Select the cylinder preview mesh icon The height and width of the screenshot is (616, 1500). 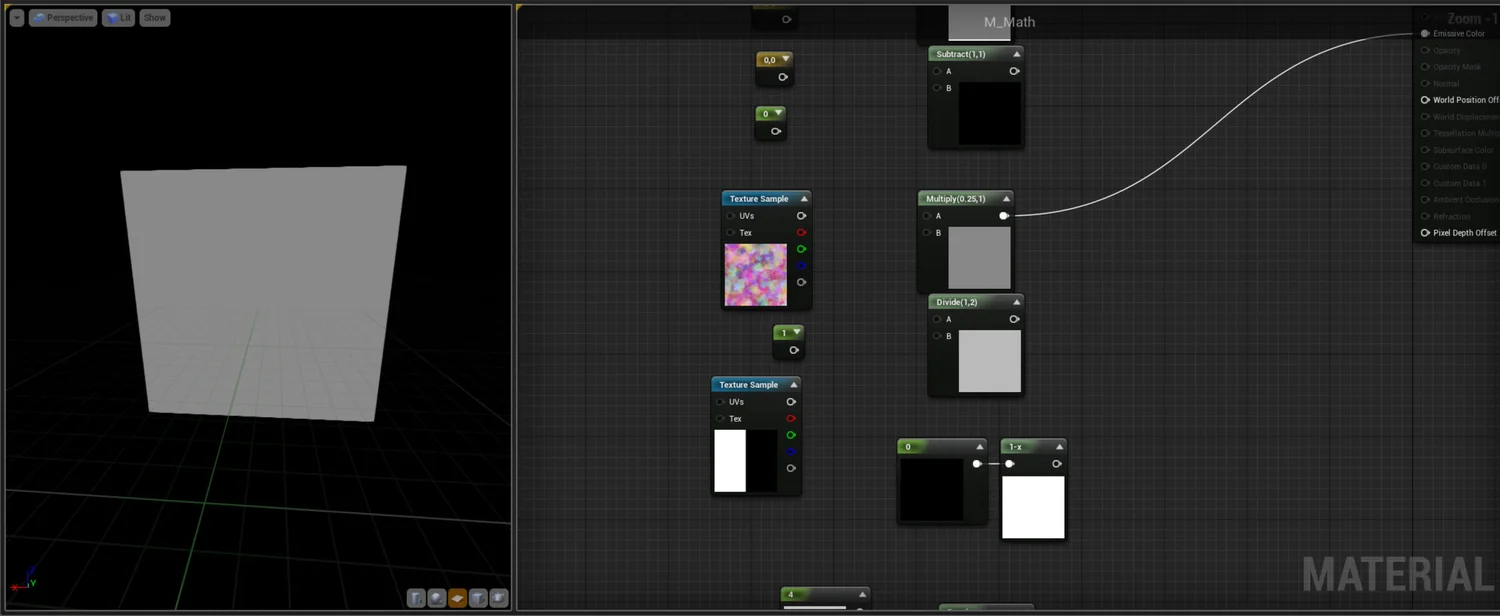click(417, 598)
